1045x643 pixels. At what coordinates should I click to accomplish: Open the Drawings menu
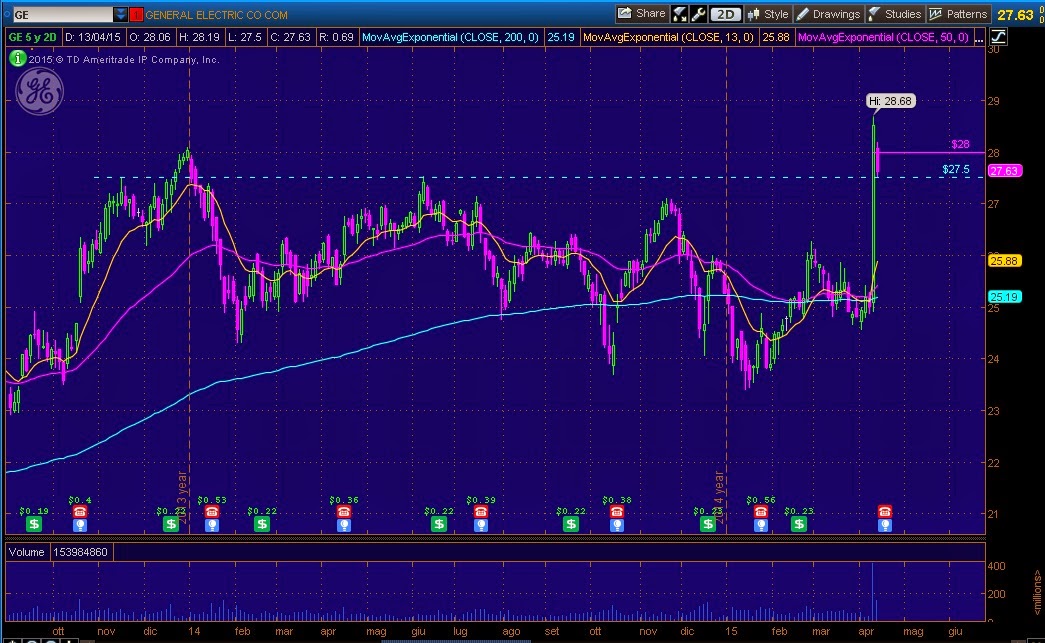pyautogui.click(x=828, y=14)
